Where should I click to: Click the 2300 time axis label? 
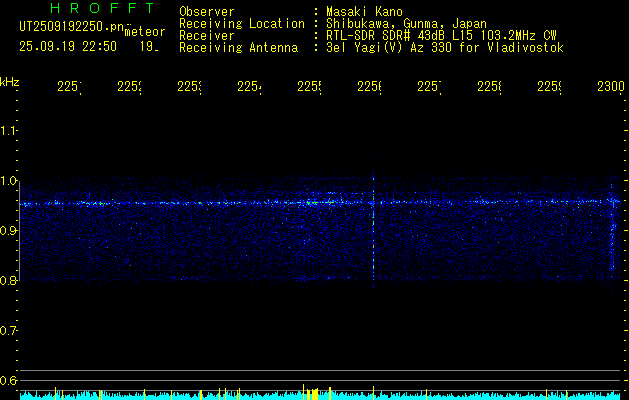pos(611,86)
